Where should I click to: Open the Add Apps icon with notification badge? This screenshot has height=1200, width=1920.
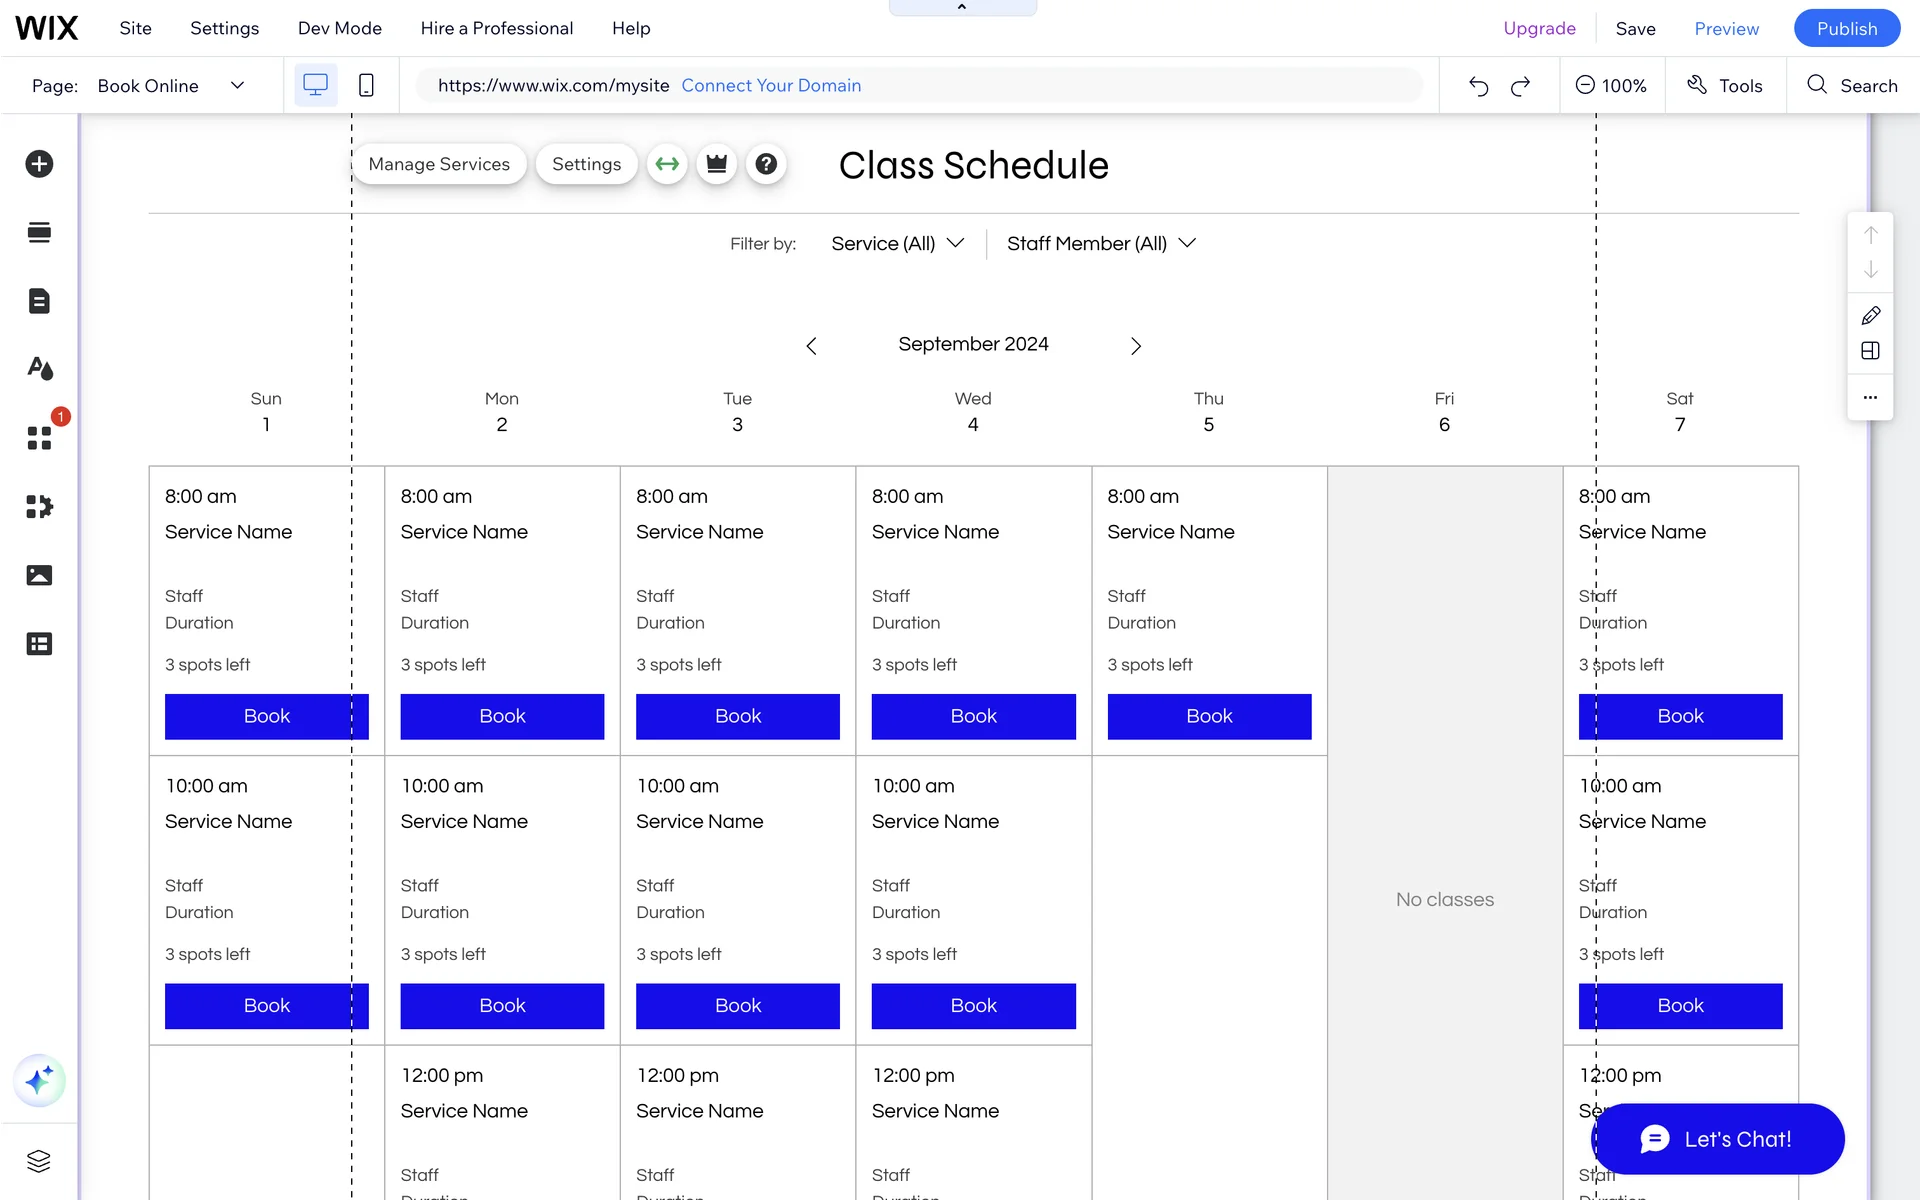(x=39, y=438)
